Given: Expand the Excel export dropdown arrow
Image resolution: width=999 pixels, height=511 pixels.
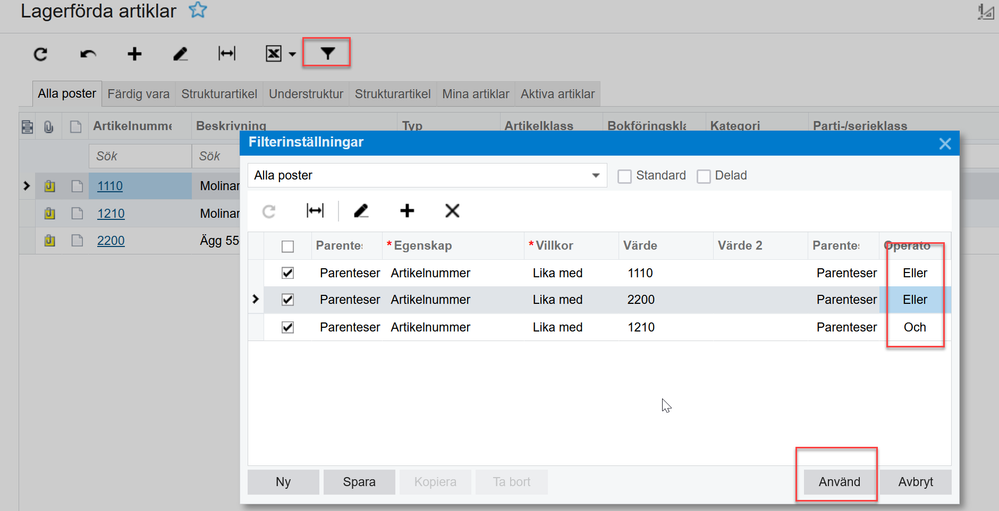Looking at the screenshot, I should (x=292, y=54).
